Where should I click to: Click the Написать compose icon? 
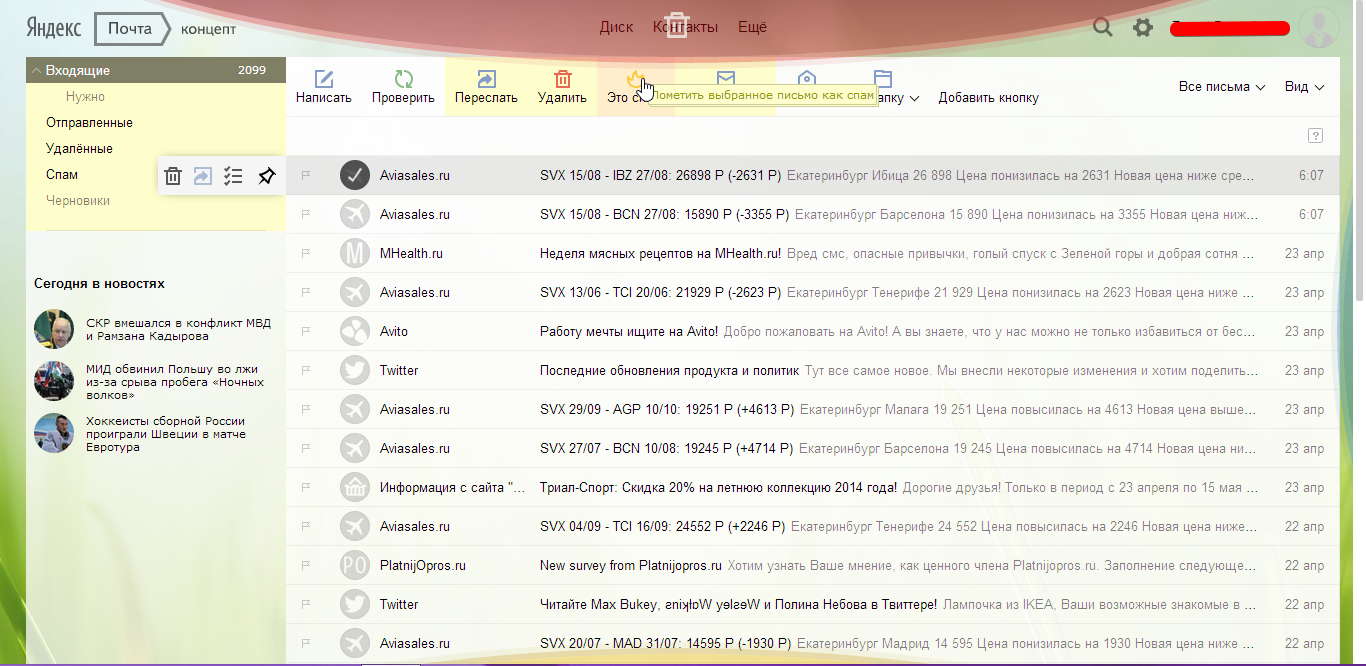[323, 79]
